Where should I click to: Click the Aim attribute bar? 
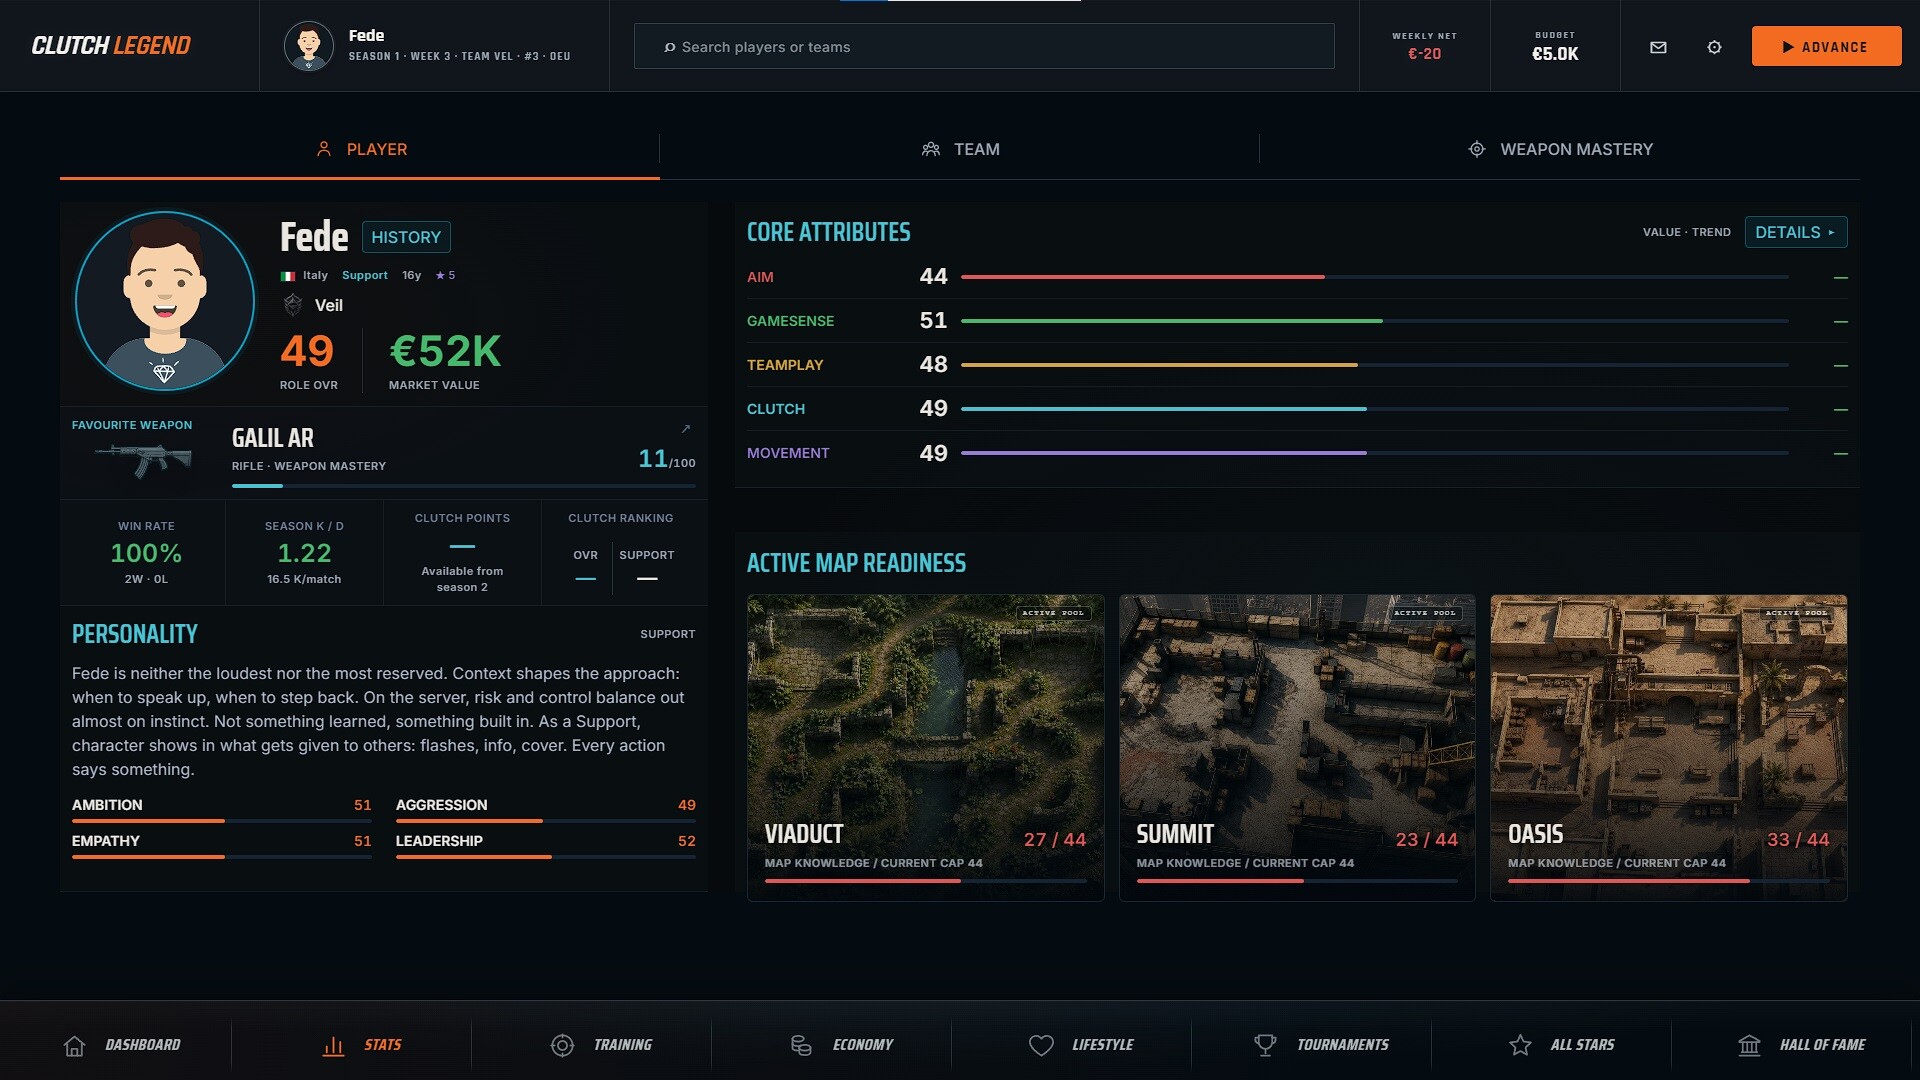click(x=1375, y=277)
